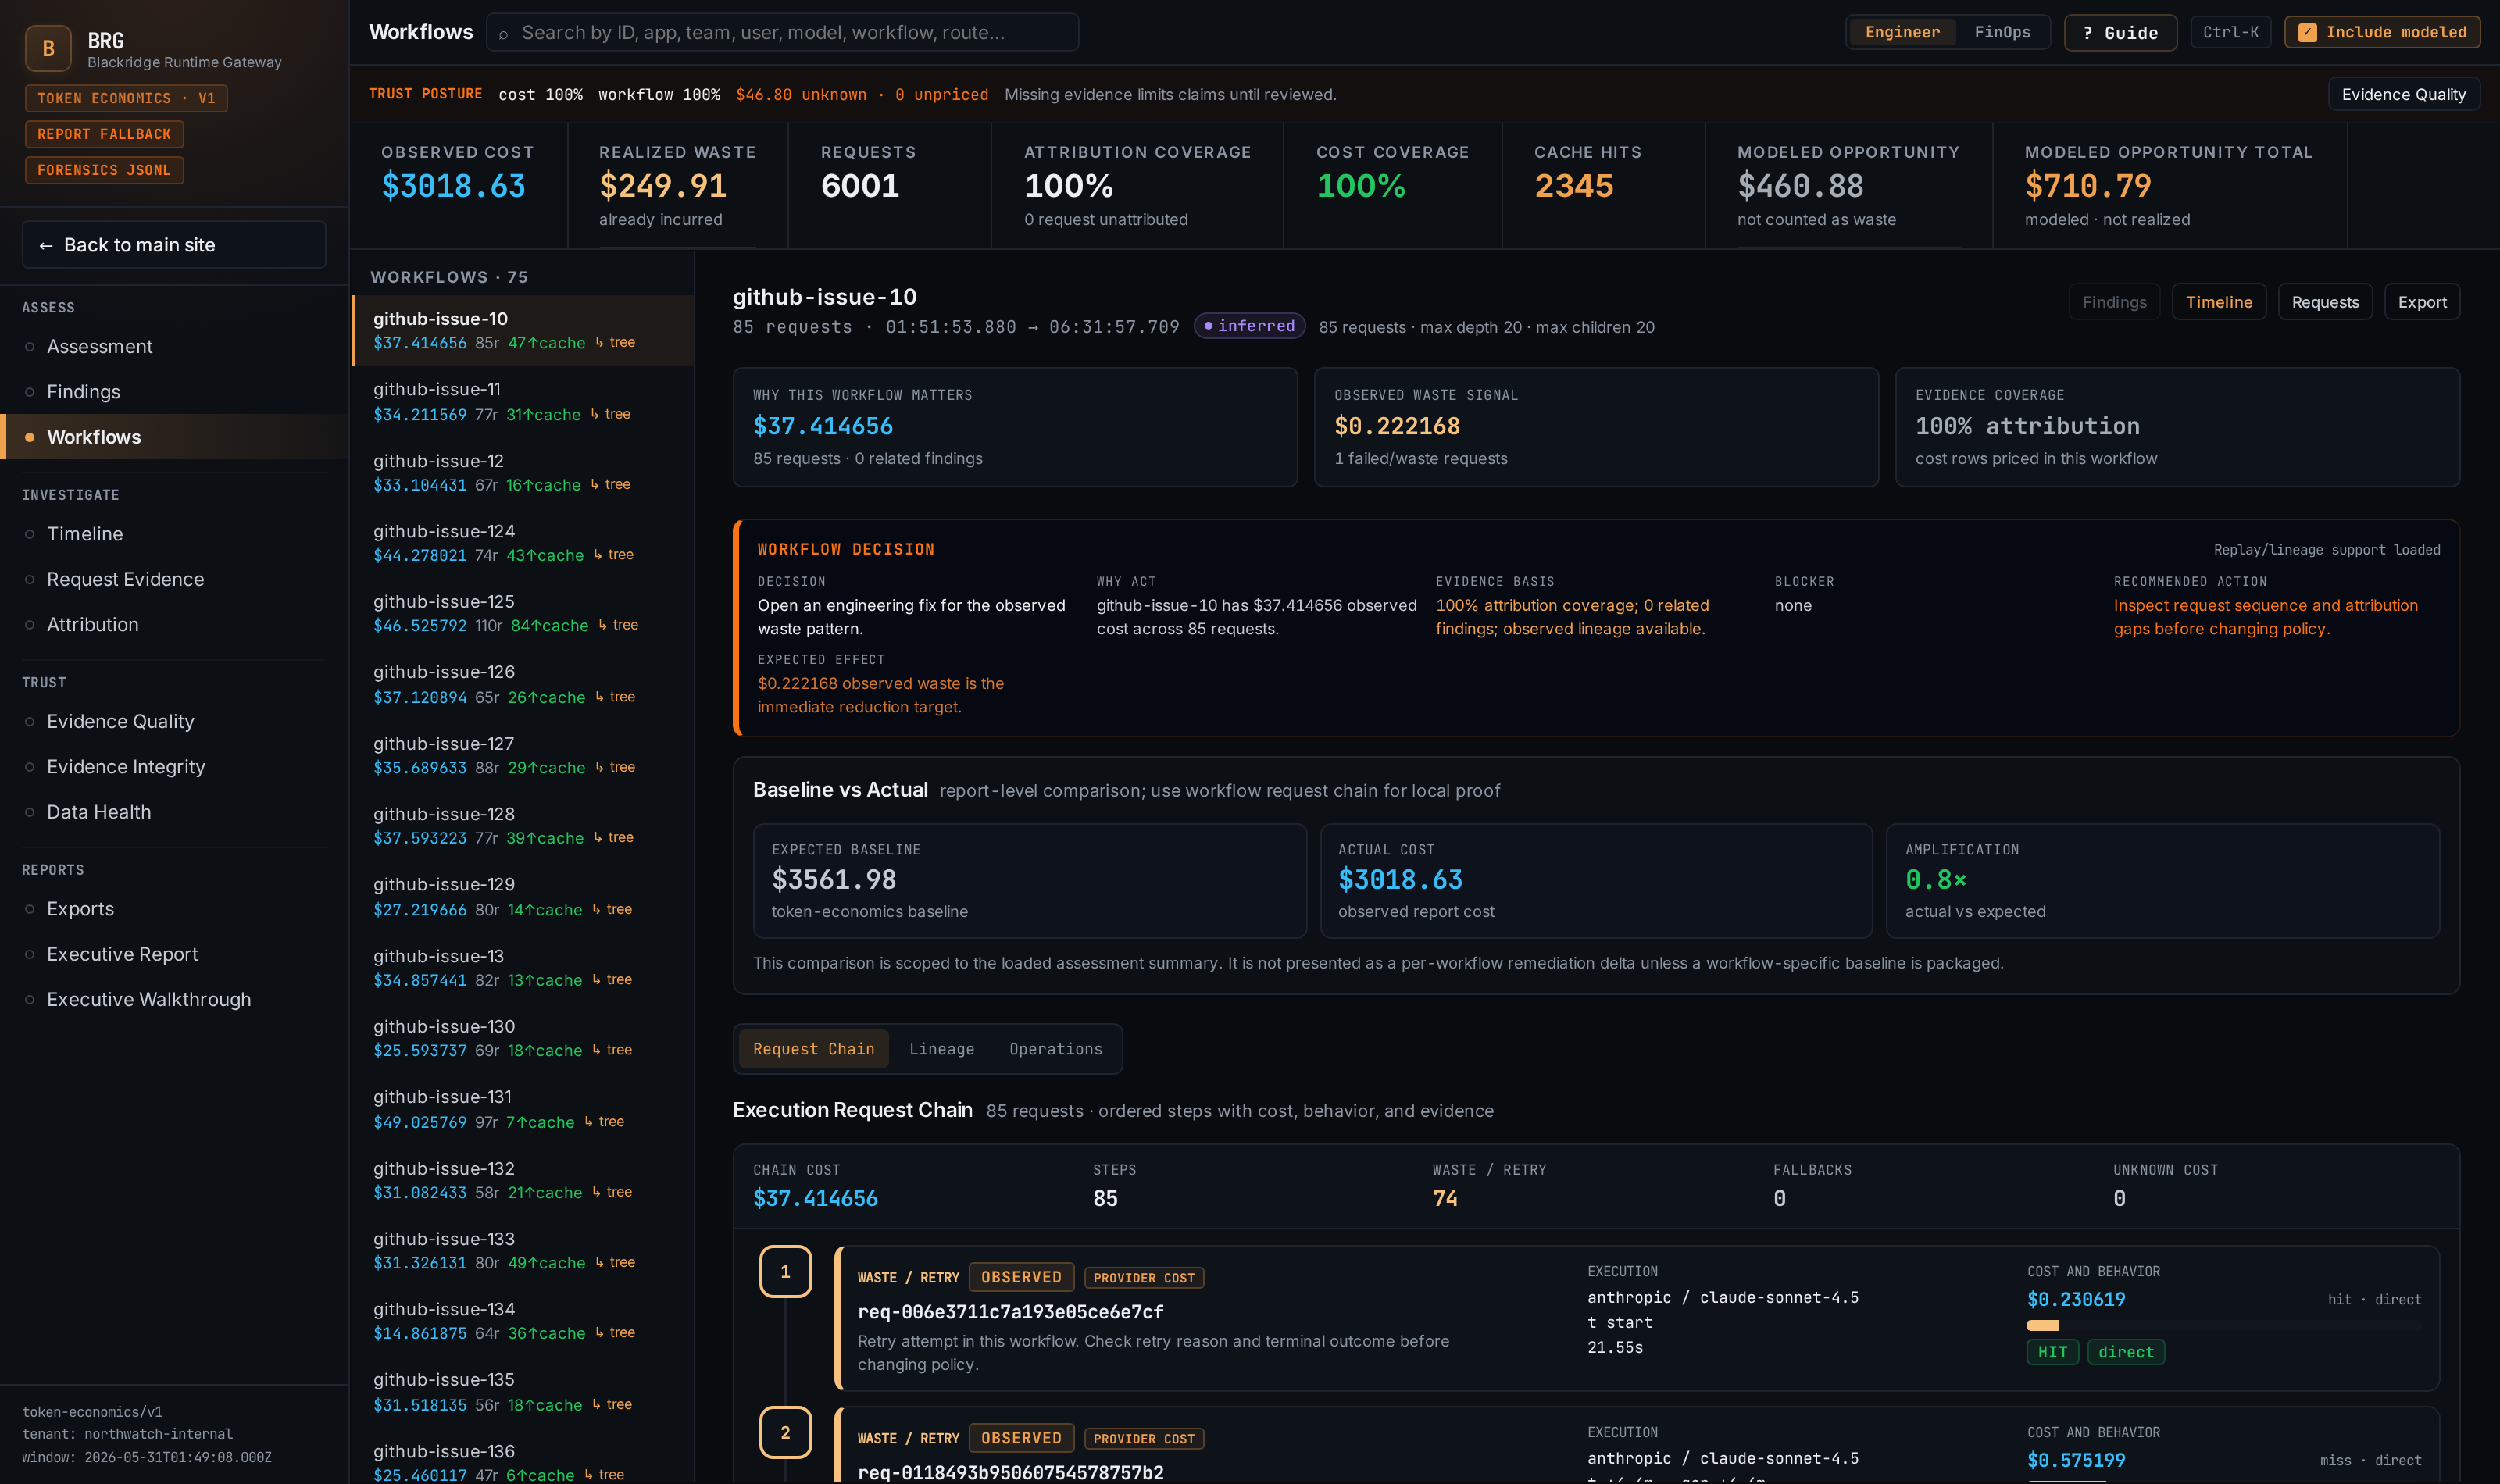Viewport: 2500px width, 1484px height.
Task: Select Workflows in the sidebar
Action: 174,436
